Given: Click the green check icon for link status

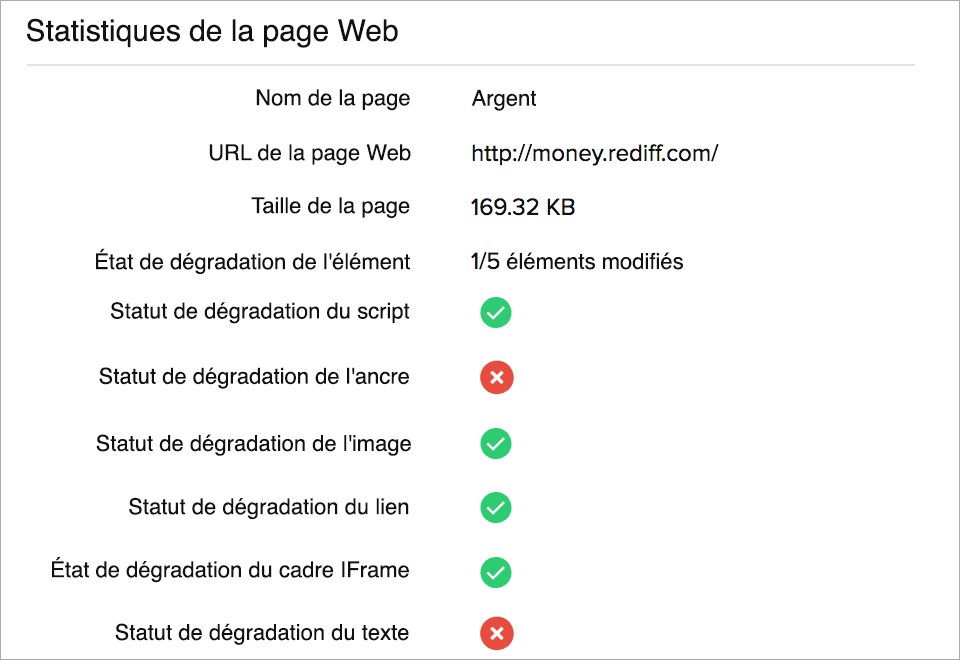Looking at the screenshot, I should tap(496, 508).
